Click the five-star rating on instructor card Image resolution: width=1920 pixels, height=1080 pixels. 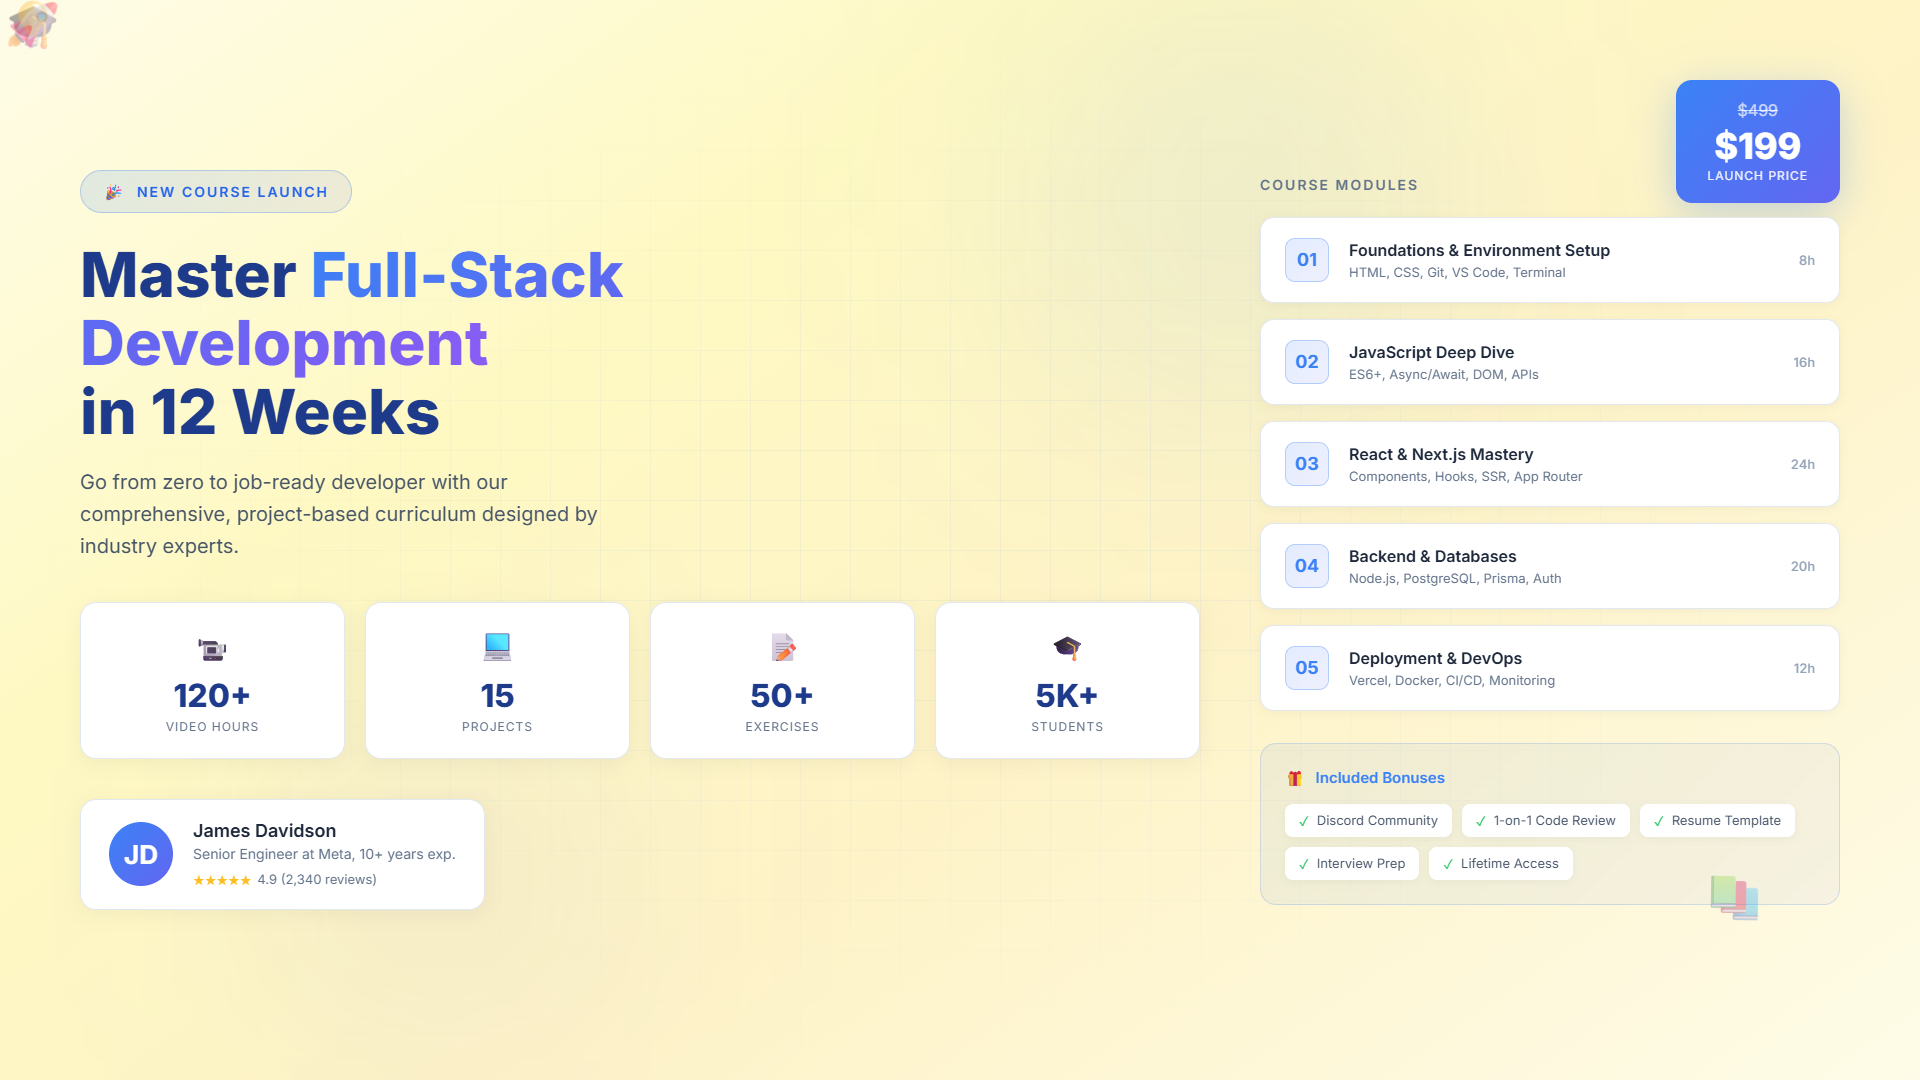pyautogui.click(x=222, y=881)
